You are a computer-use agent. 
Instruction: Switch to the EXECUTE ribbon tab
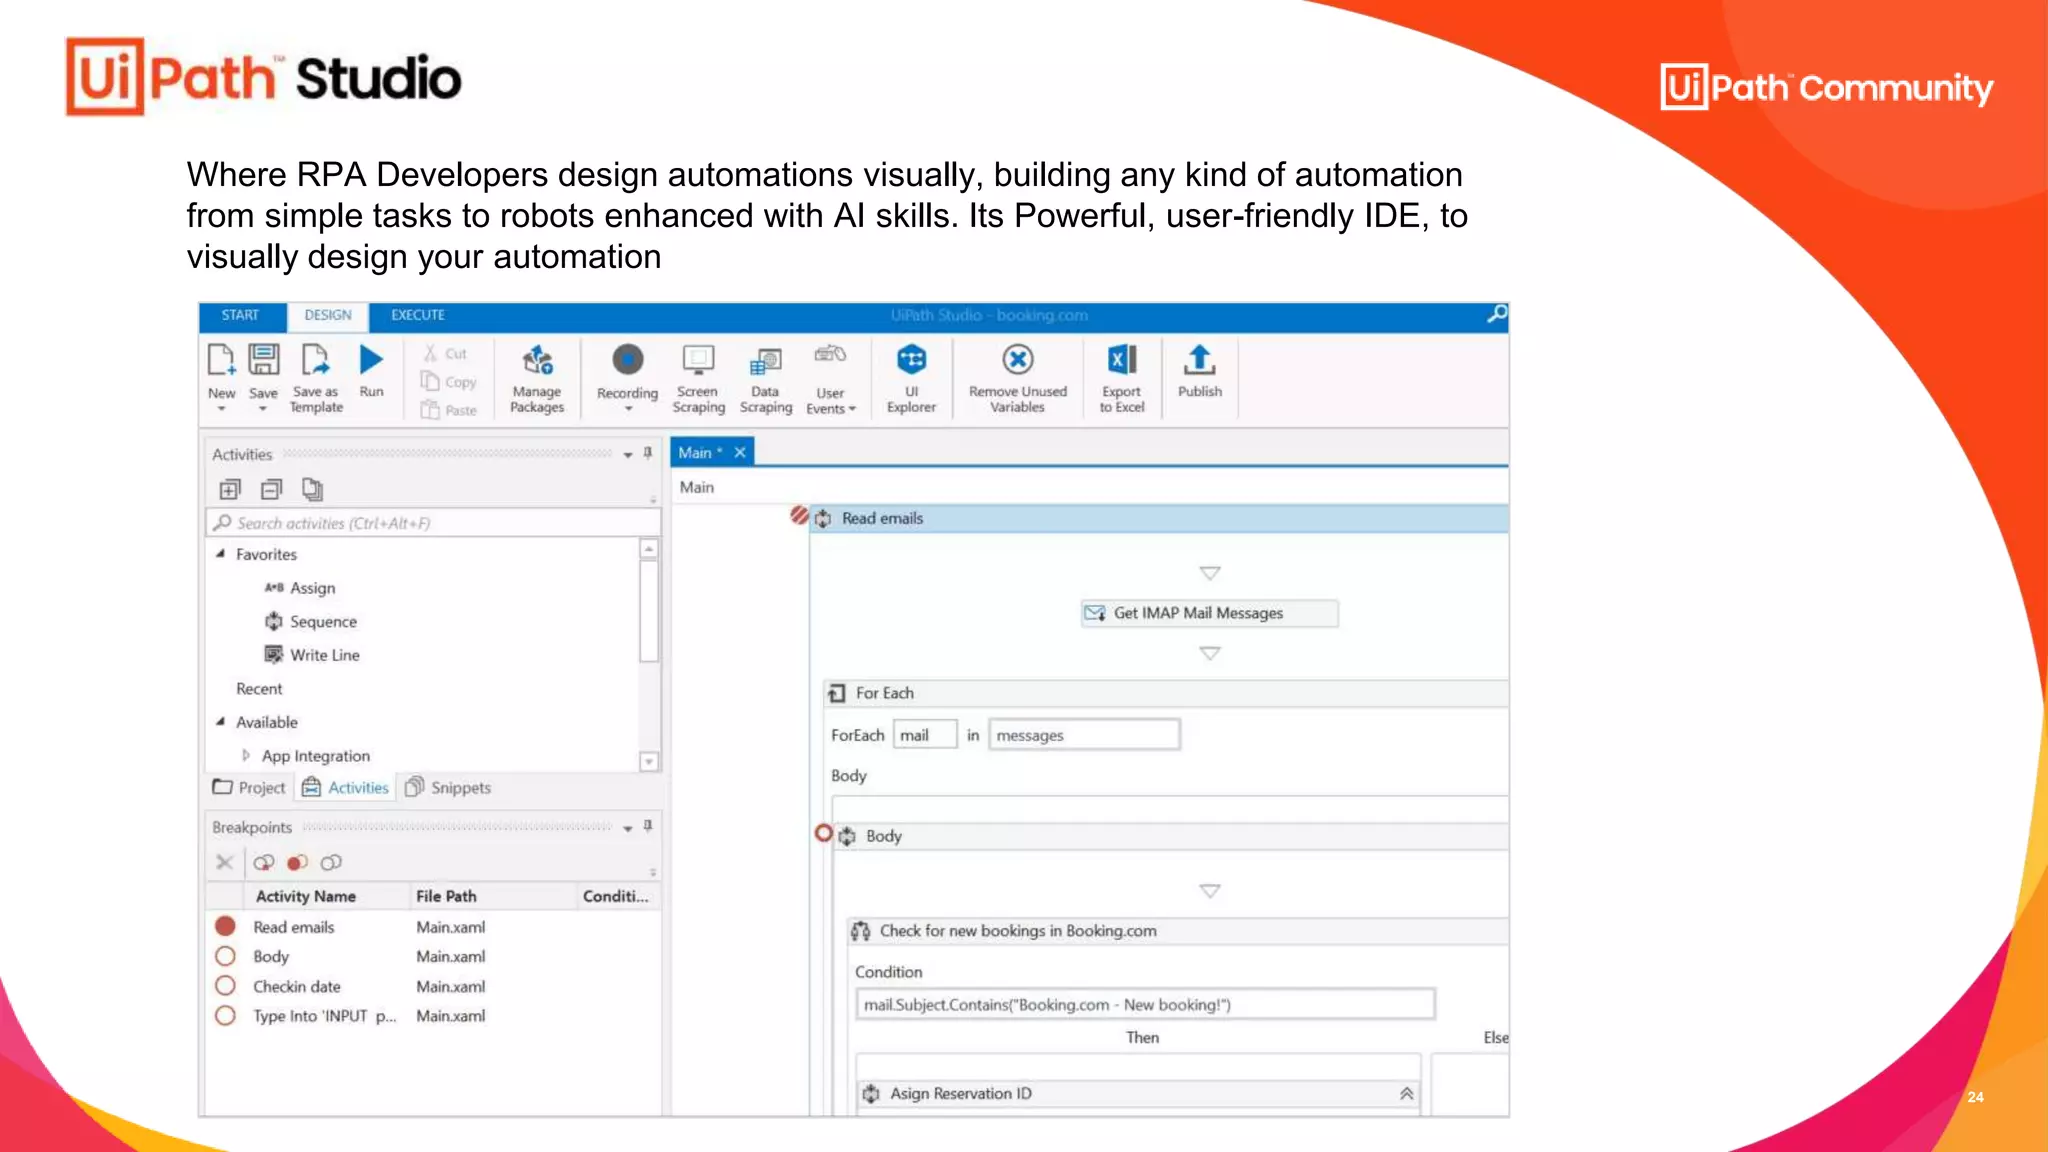(x=418, y=315)
